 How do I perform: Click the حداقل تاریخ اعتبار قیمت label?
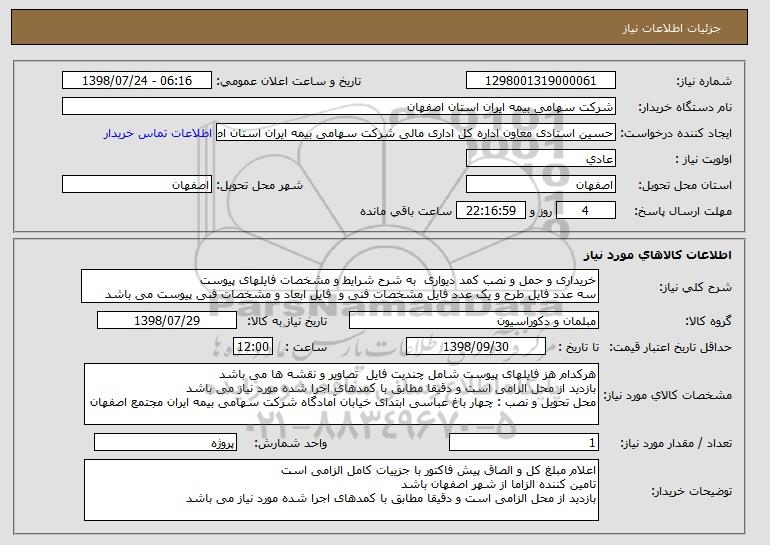tap(670, 347)
